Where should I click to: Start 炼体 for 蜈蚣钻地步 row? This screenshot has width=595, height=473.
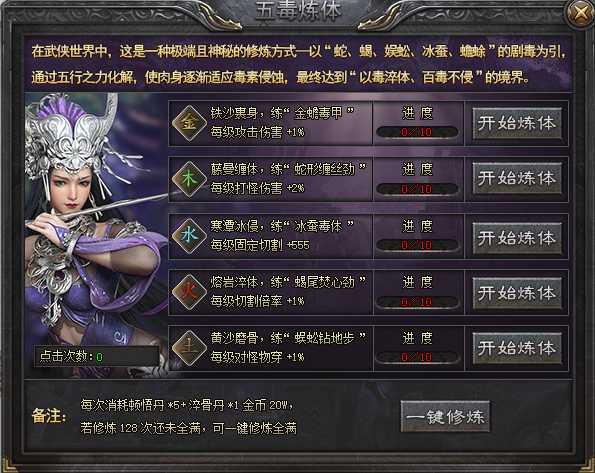517,348
